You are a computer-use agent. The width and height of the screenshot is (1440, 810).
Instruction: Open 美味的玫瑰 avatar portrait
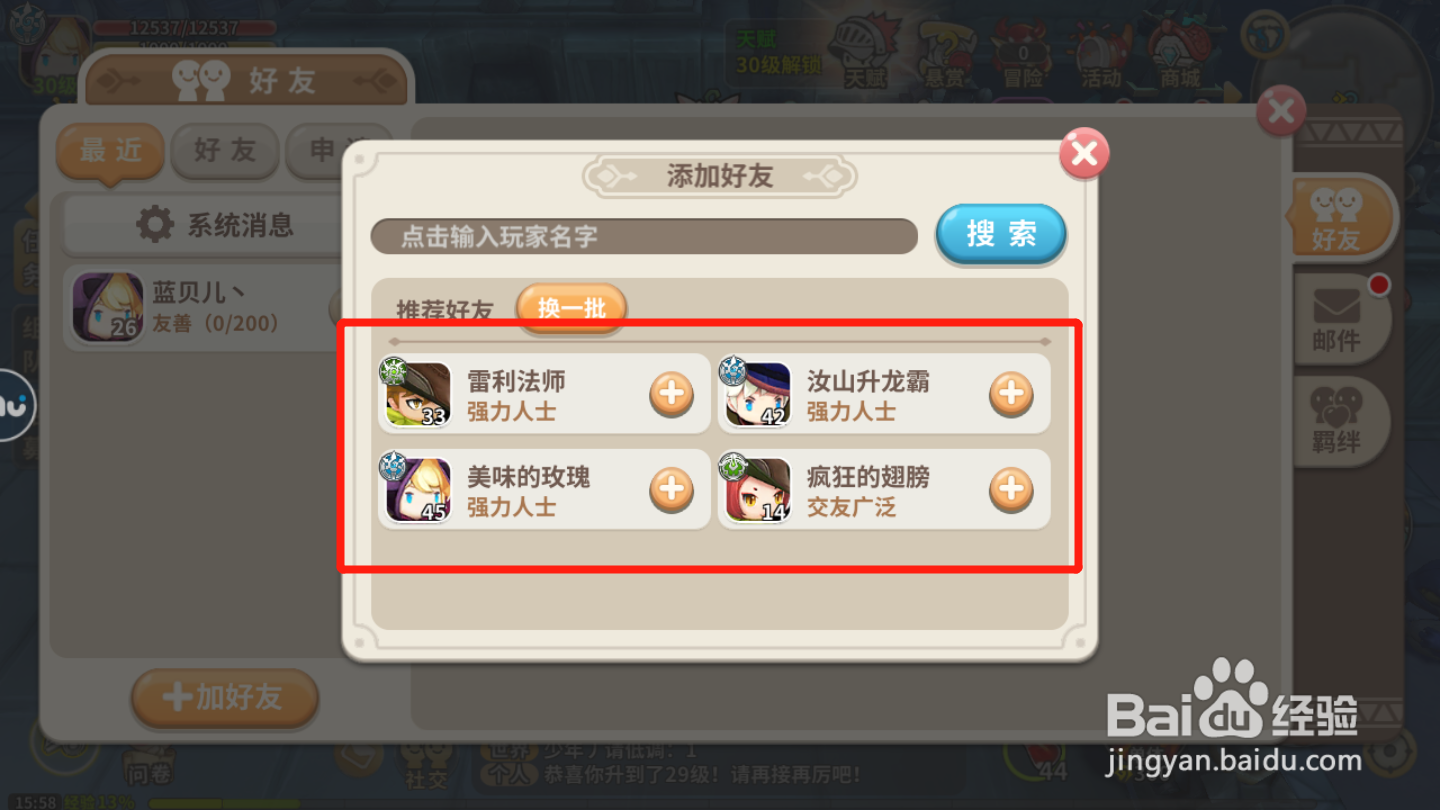click(x=418, y=490)
